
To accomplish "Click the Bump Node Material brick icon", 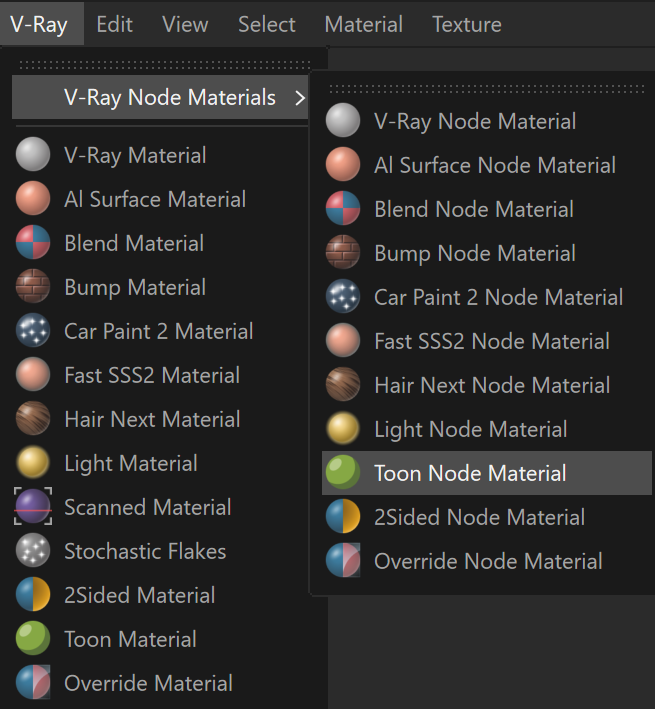I will click(343, 252).
